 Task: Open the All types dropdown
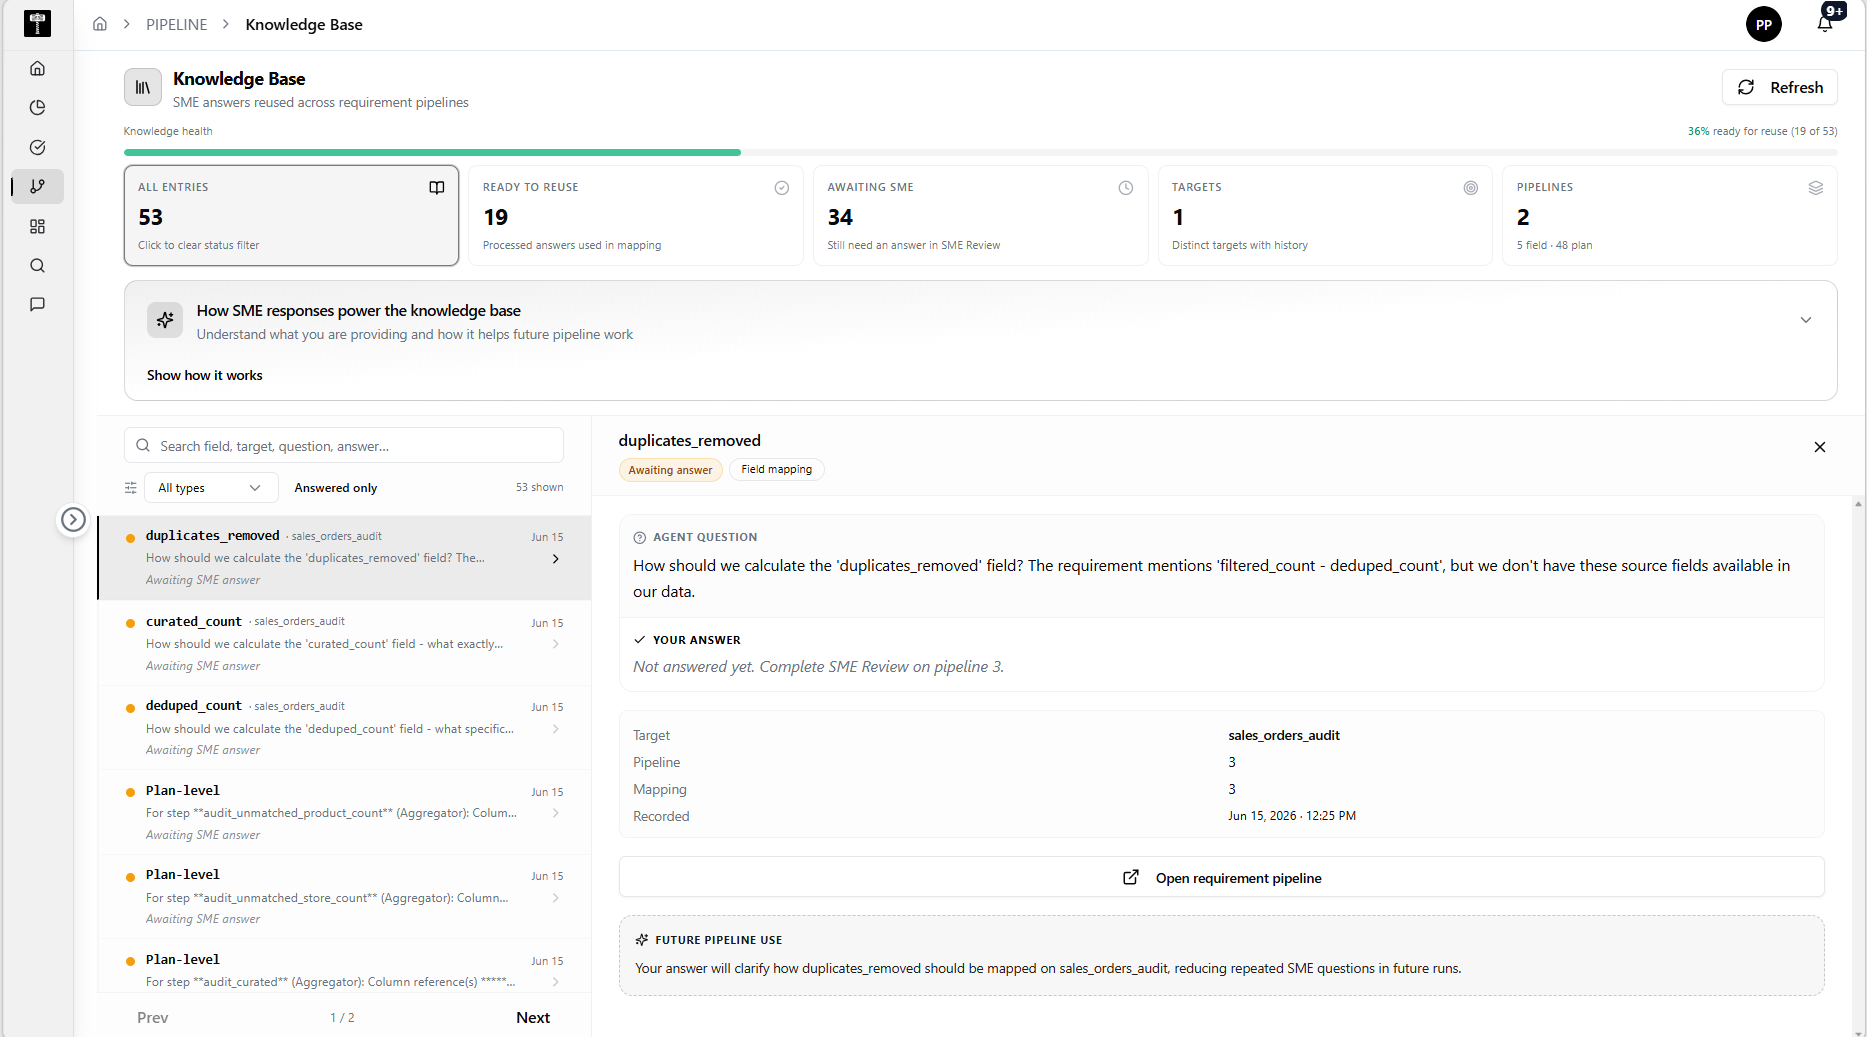click(x=210, y=488)
